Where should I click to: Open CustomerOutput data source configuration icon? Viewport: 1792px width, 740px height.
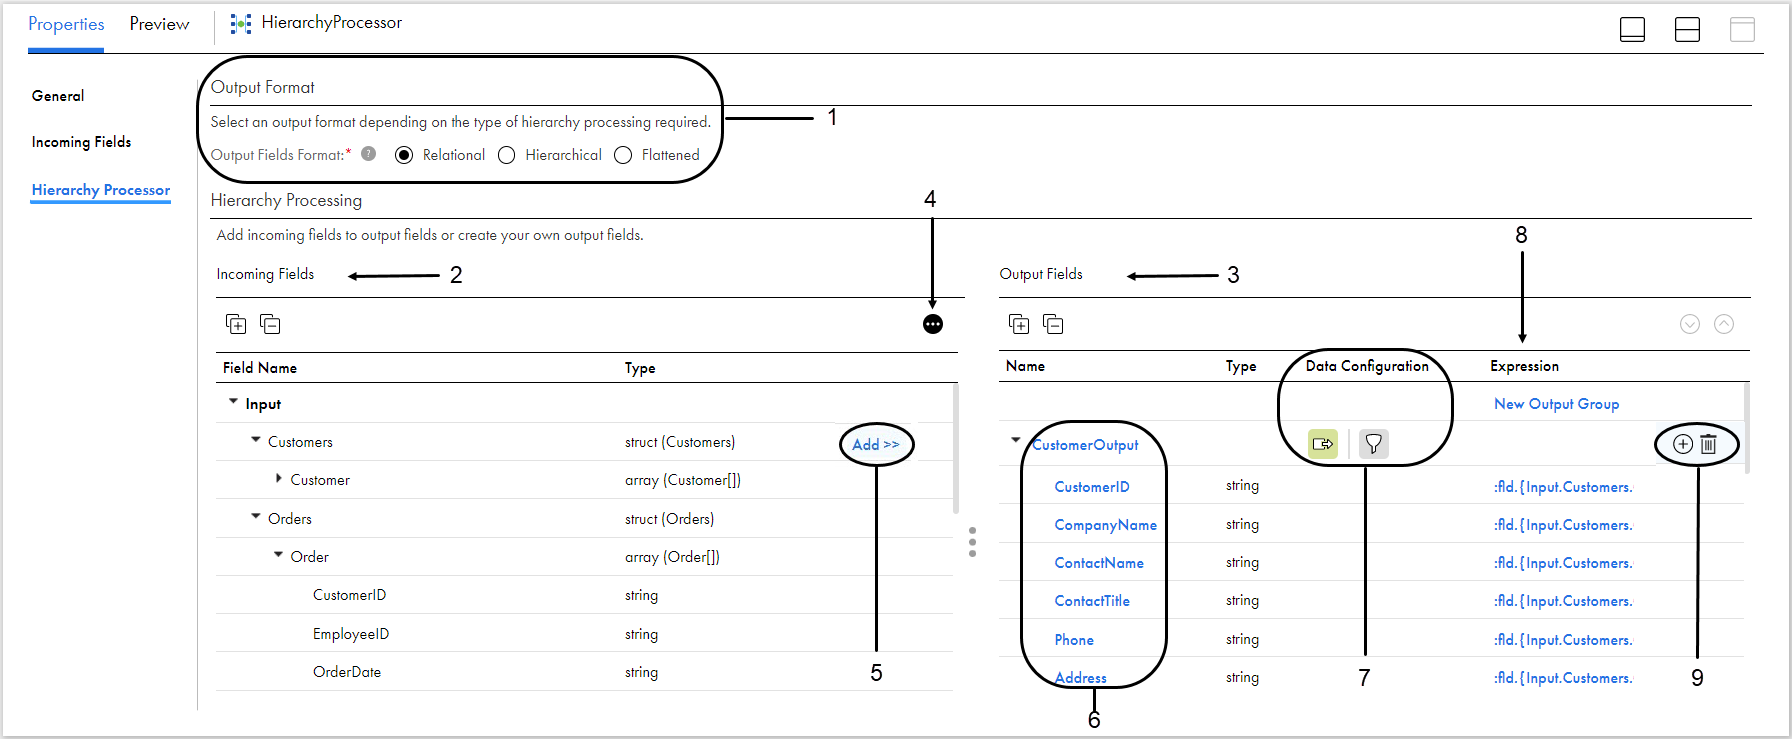coord(1323,444)
